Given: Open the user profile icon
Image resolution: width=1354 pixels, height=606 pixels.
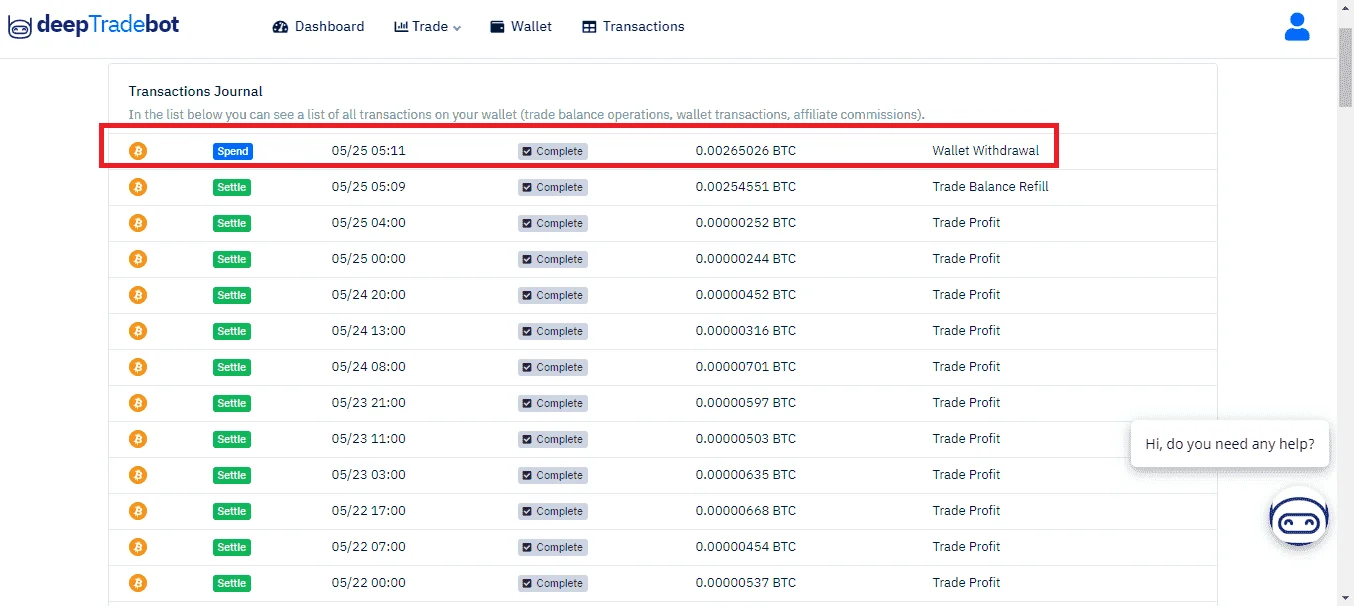Looking at the screenshot, I should 1297,27.
